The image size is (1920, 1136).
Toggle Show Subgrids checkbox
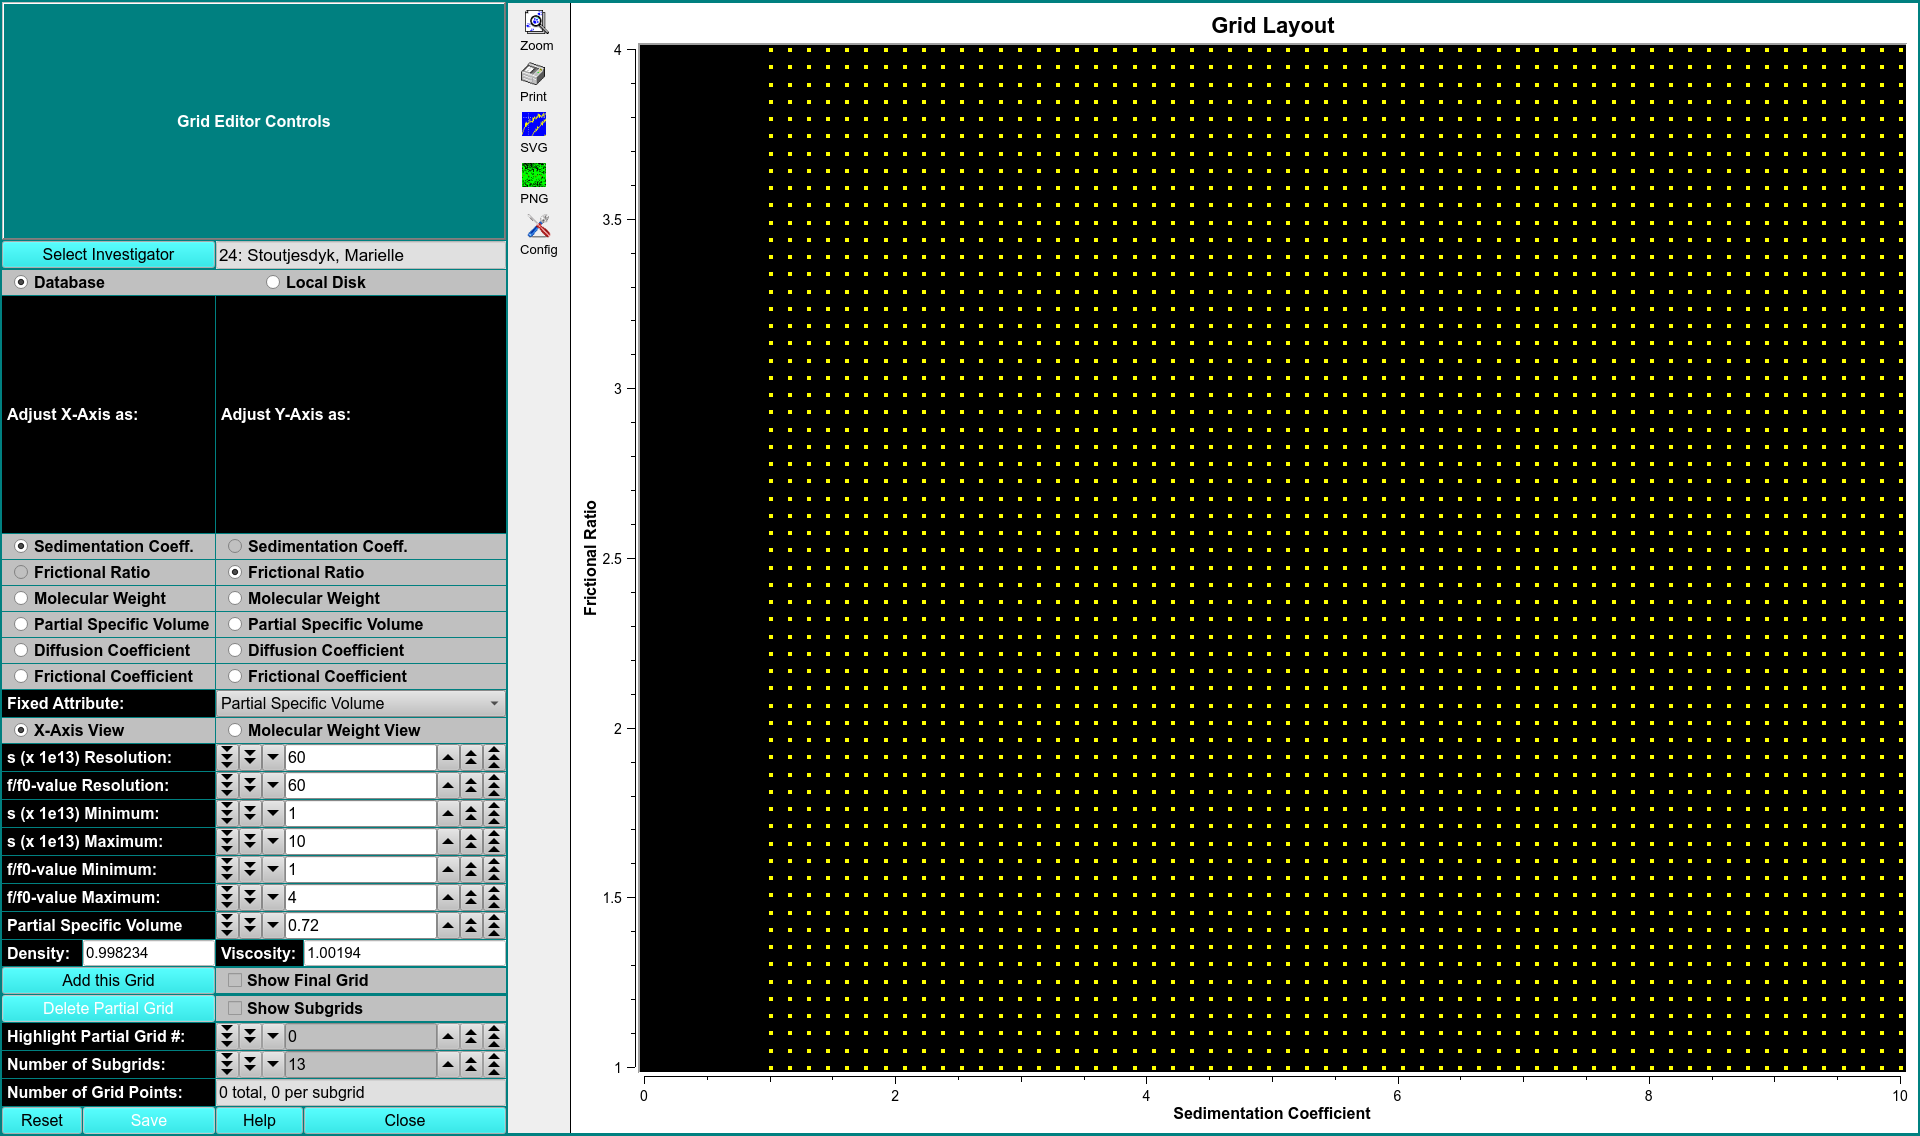235,1008
